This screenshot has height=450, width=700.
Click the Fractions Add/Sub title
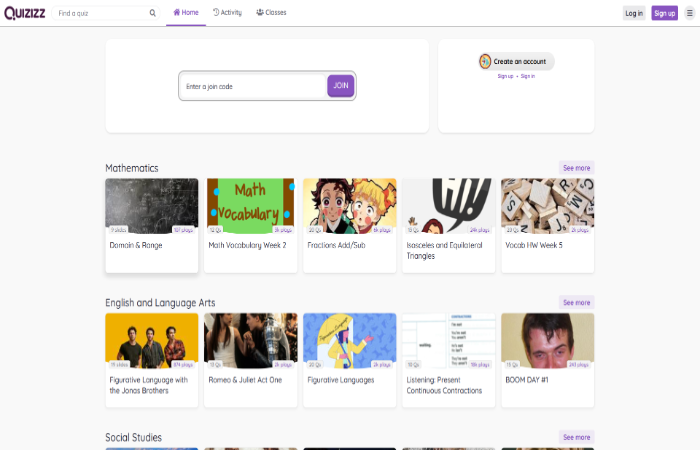pyautogui.click(x=336, y=245)
